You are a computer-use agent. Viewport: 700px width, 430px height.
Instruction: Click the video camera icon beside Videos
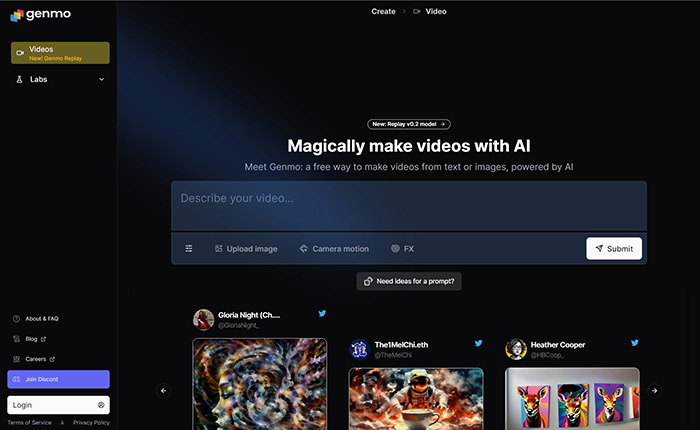pyautogui.click(x=20, y=53)
